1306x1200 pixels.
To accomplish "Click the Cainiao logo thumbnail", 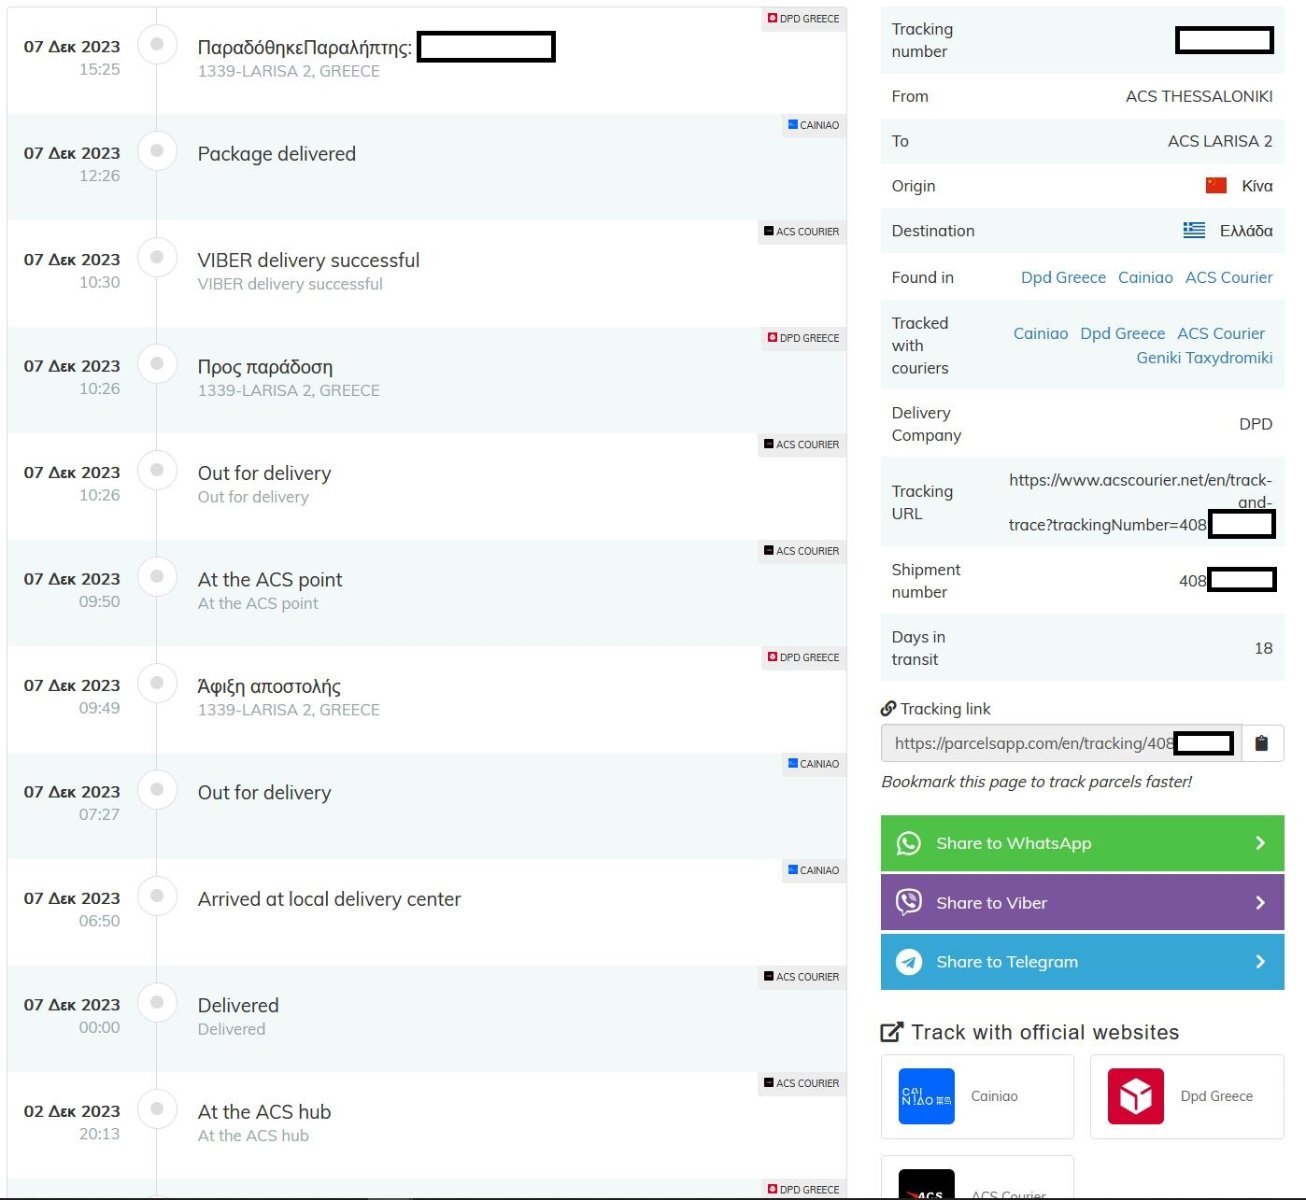I will (927, 1096).
